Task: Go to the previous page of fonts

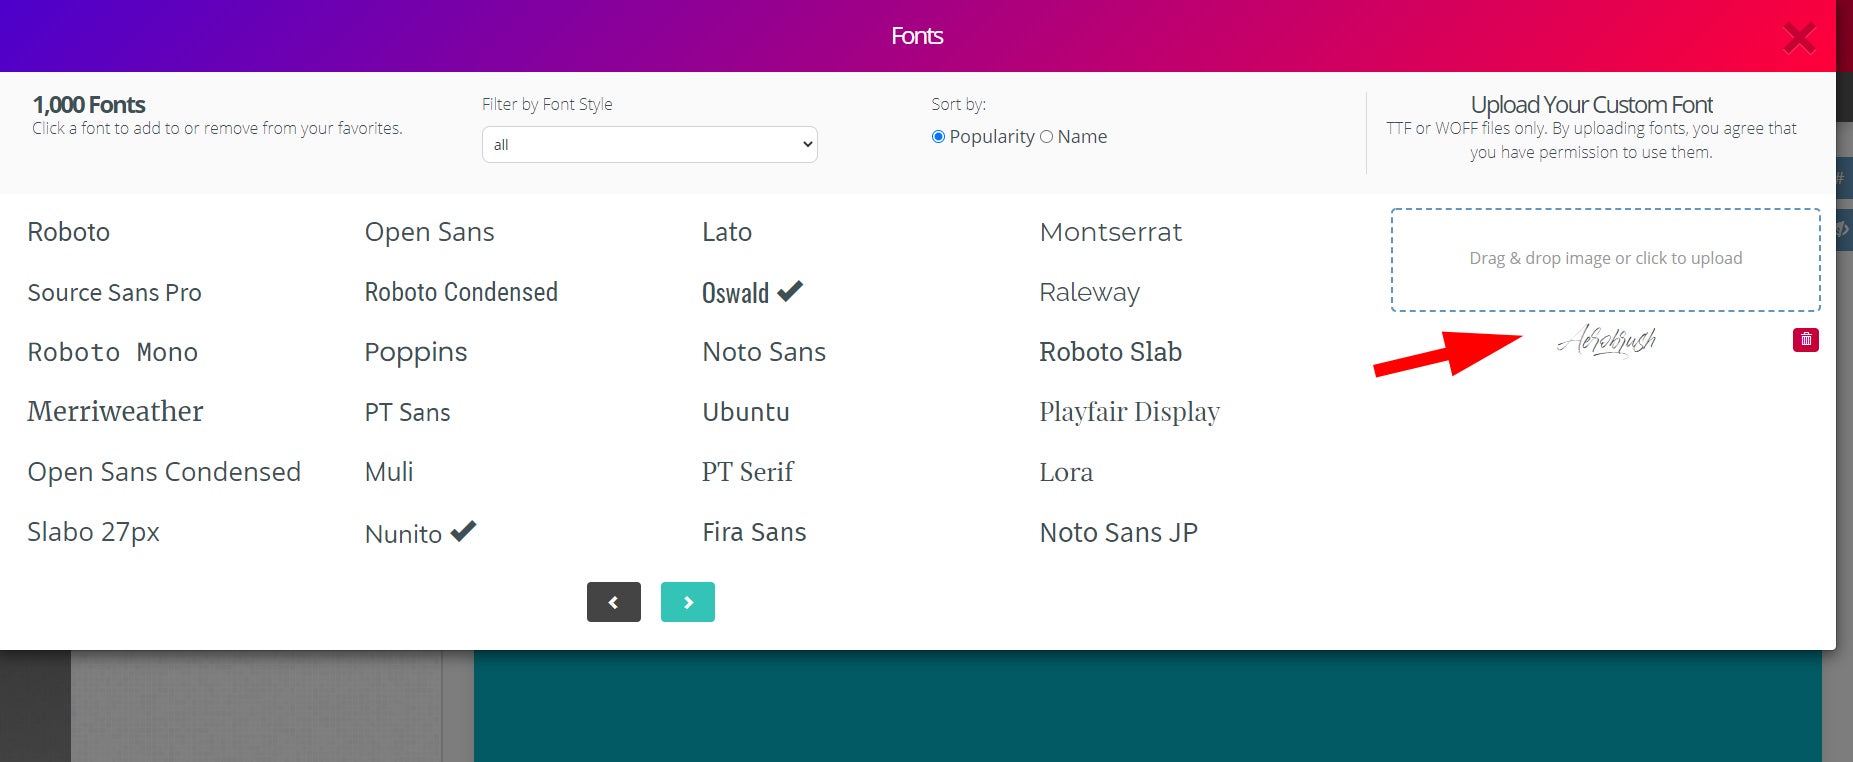Action: click(x=613, y=602)
